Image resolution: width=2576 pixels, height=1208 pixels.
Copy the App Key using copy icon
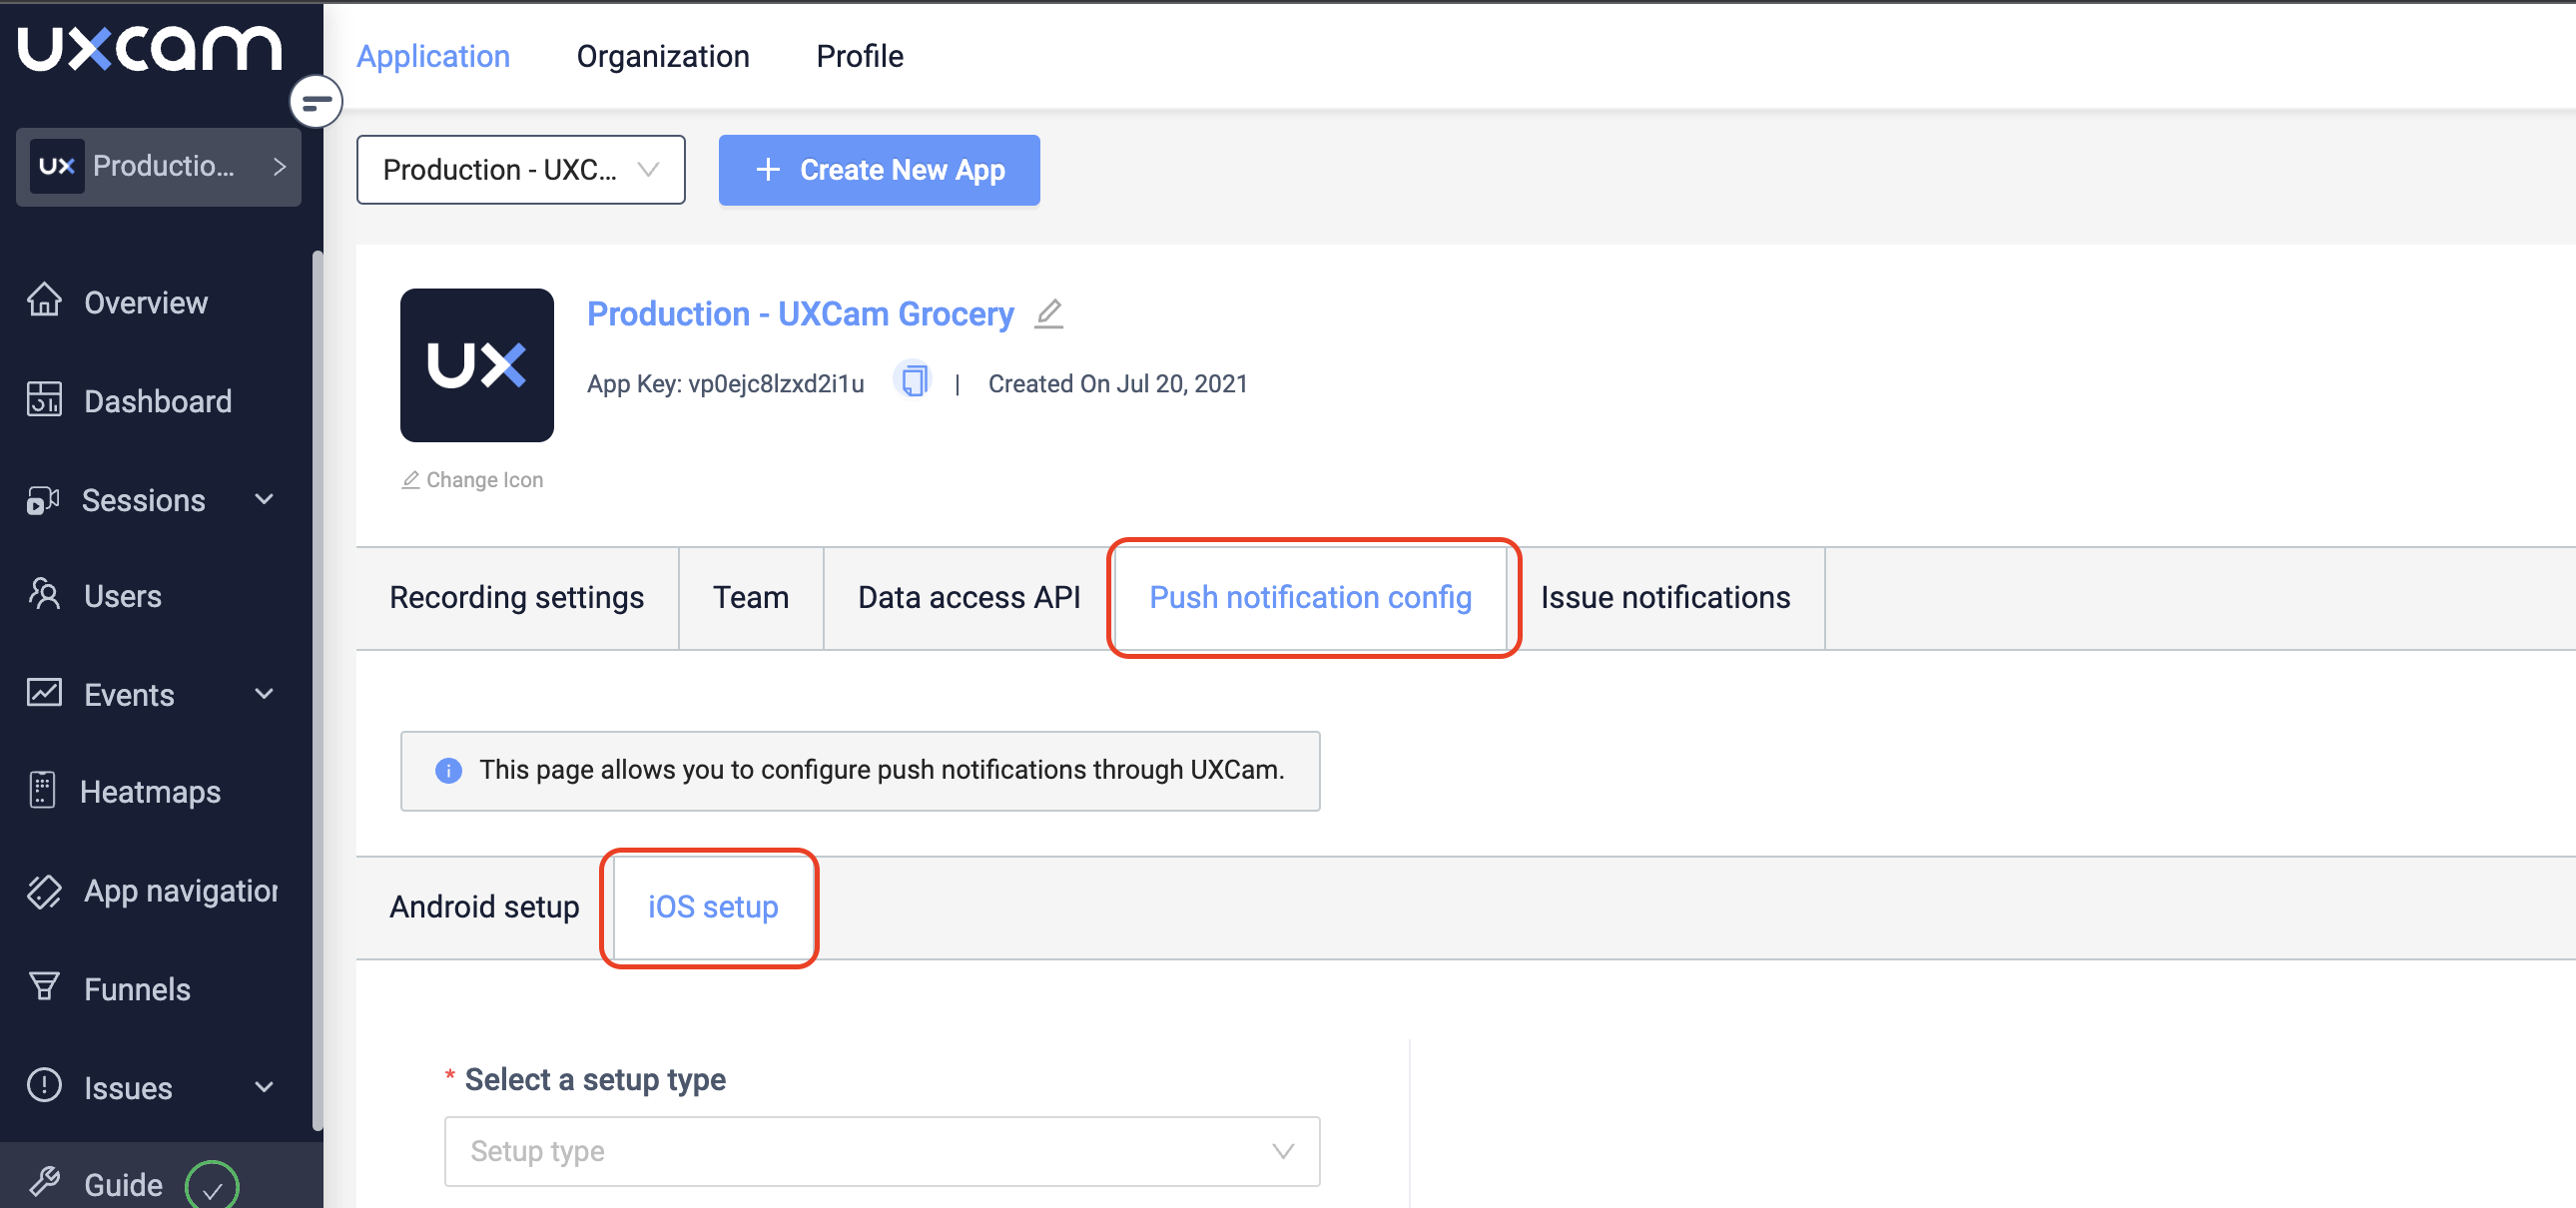[x=913, y=381]
